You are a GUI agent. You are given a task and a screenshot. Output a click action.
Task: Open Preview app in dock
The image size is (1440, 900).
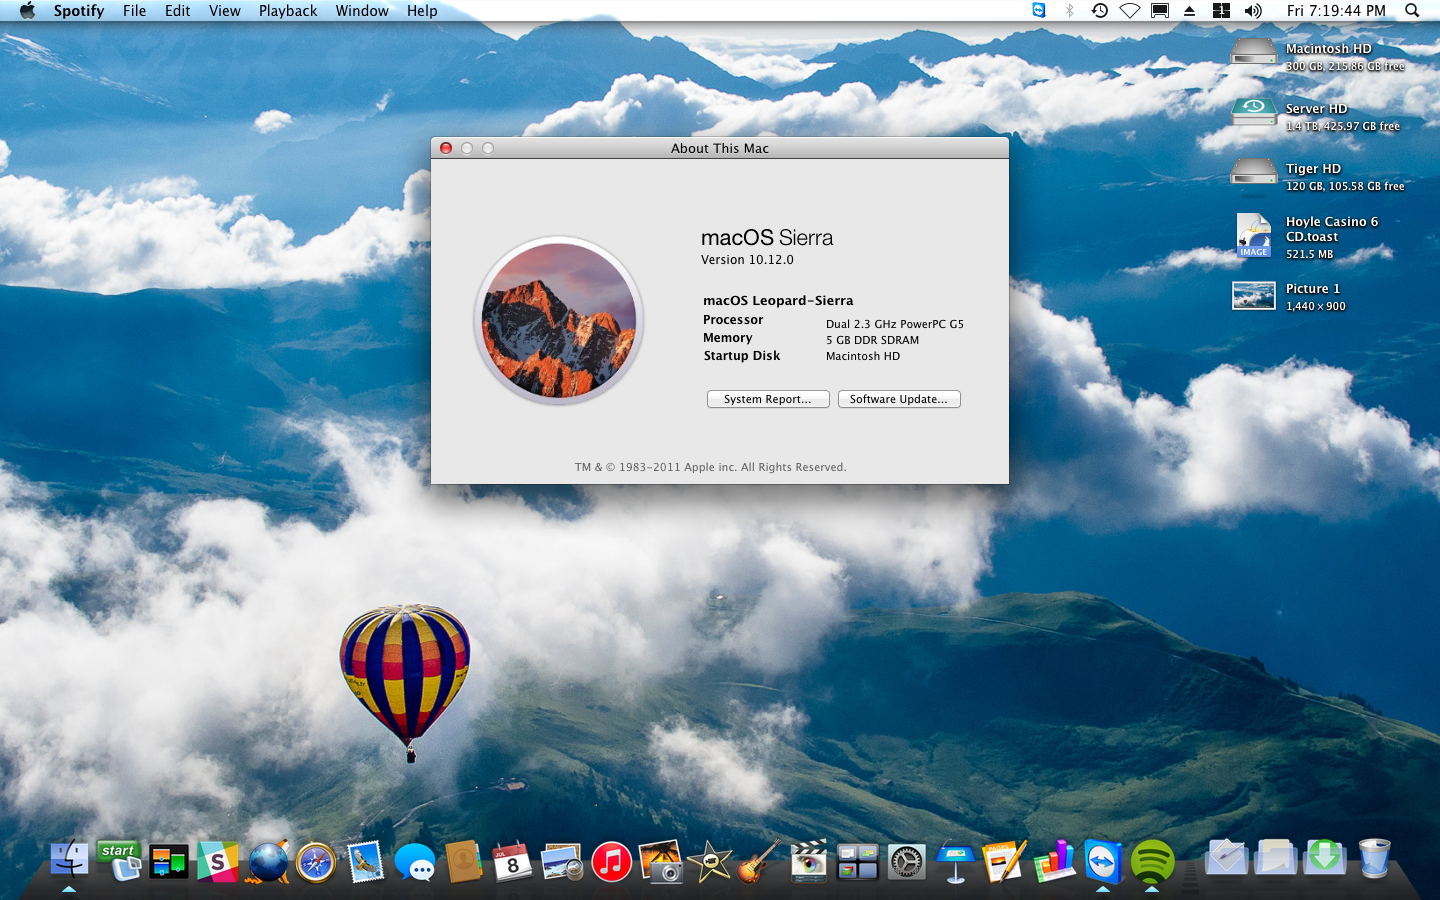[x=562, y=861]
